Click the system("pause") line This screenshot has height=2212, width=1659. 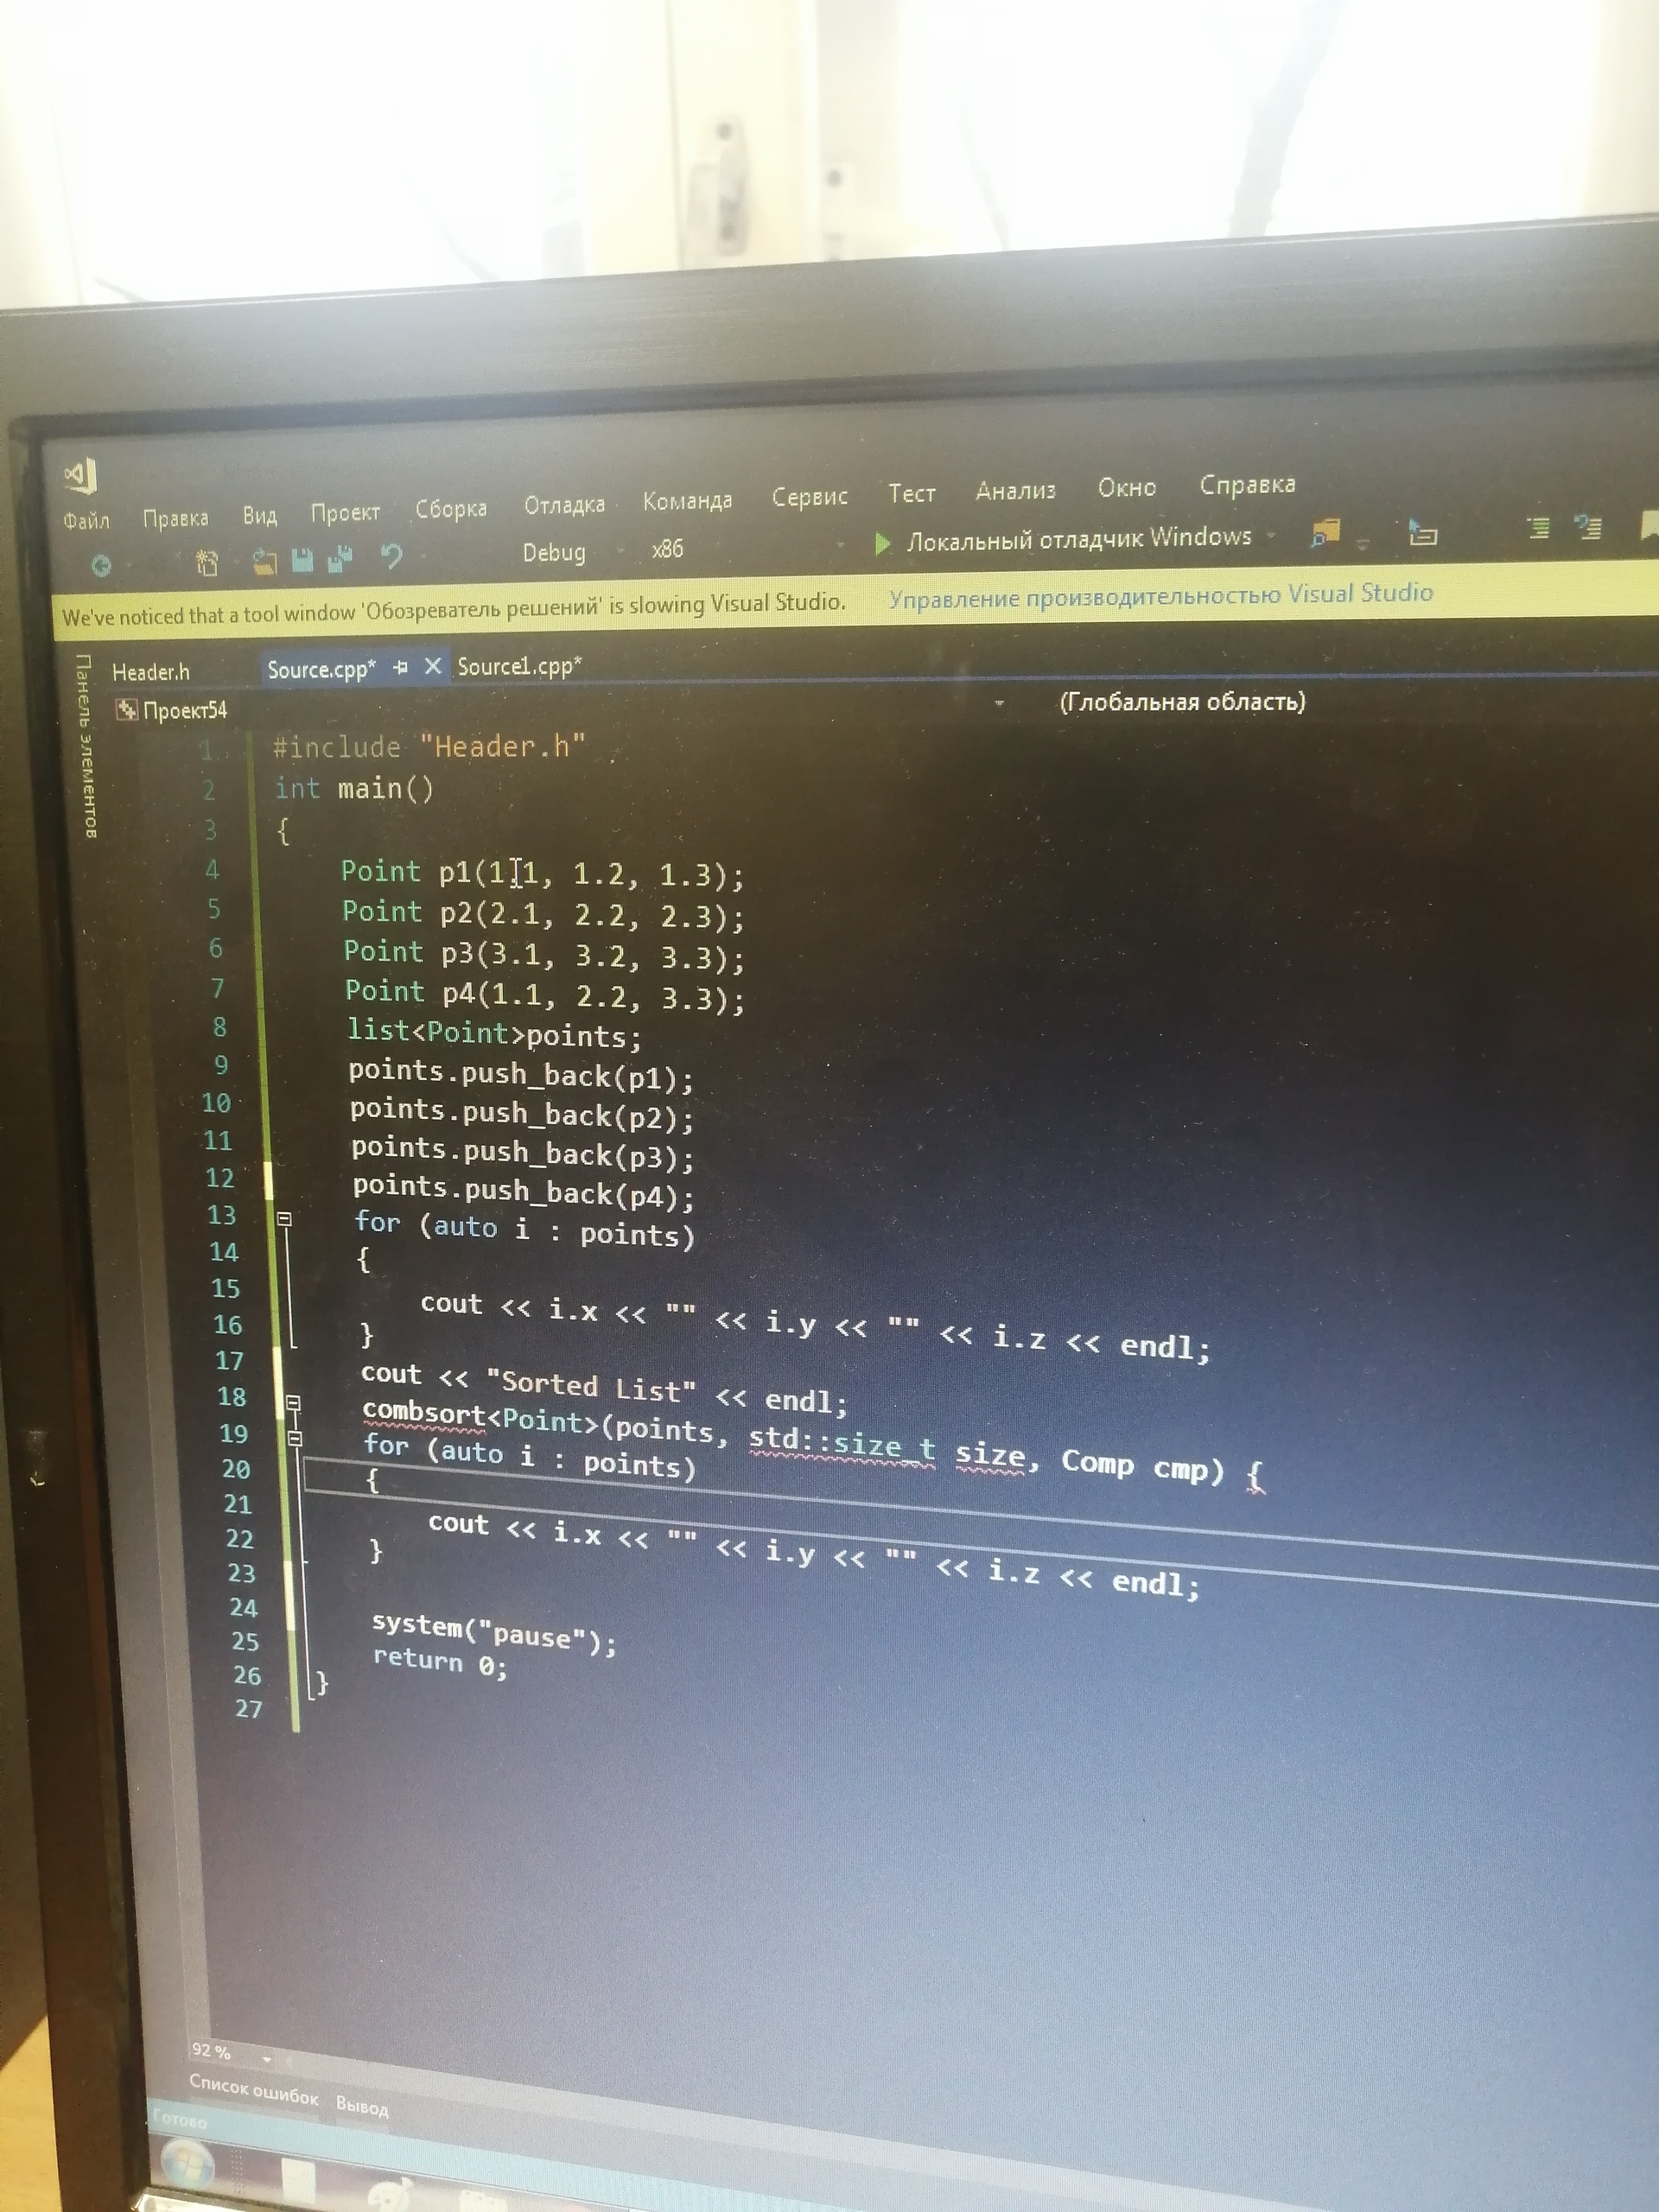494,1631
